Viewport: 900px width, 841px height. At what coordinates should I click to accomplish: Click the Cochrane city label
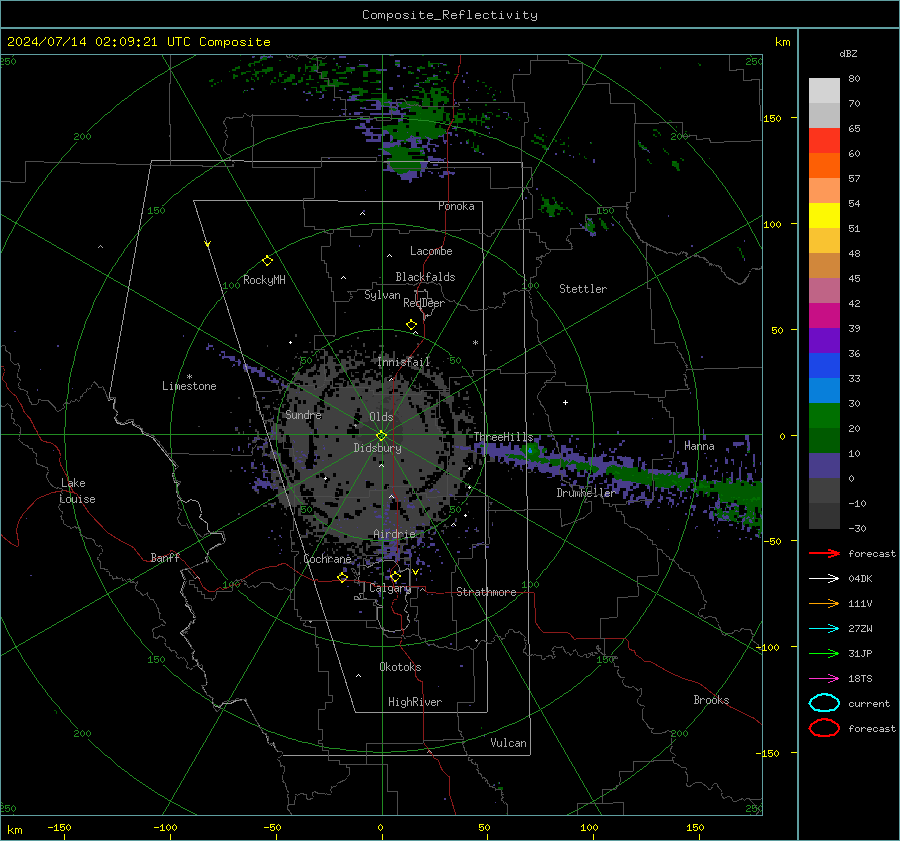327,559
